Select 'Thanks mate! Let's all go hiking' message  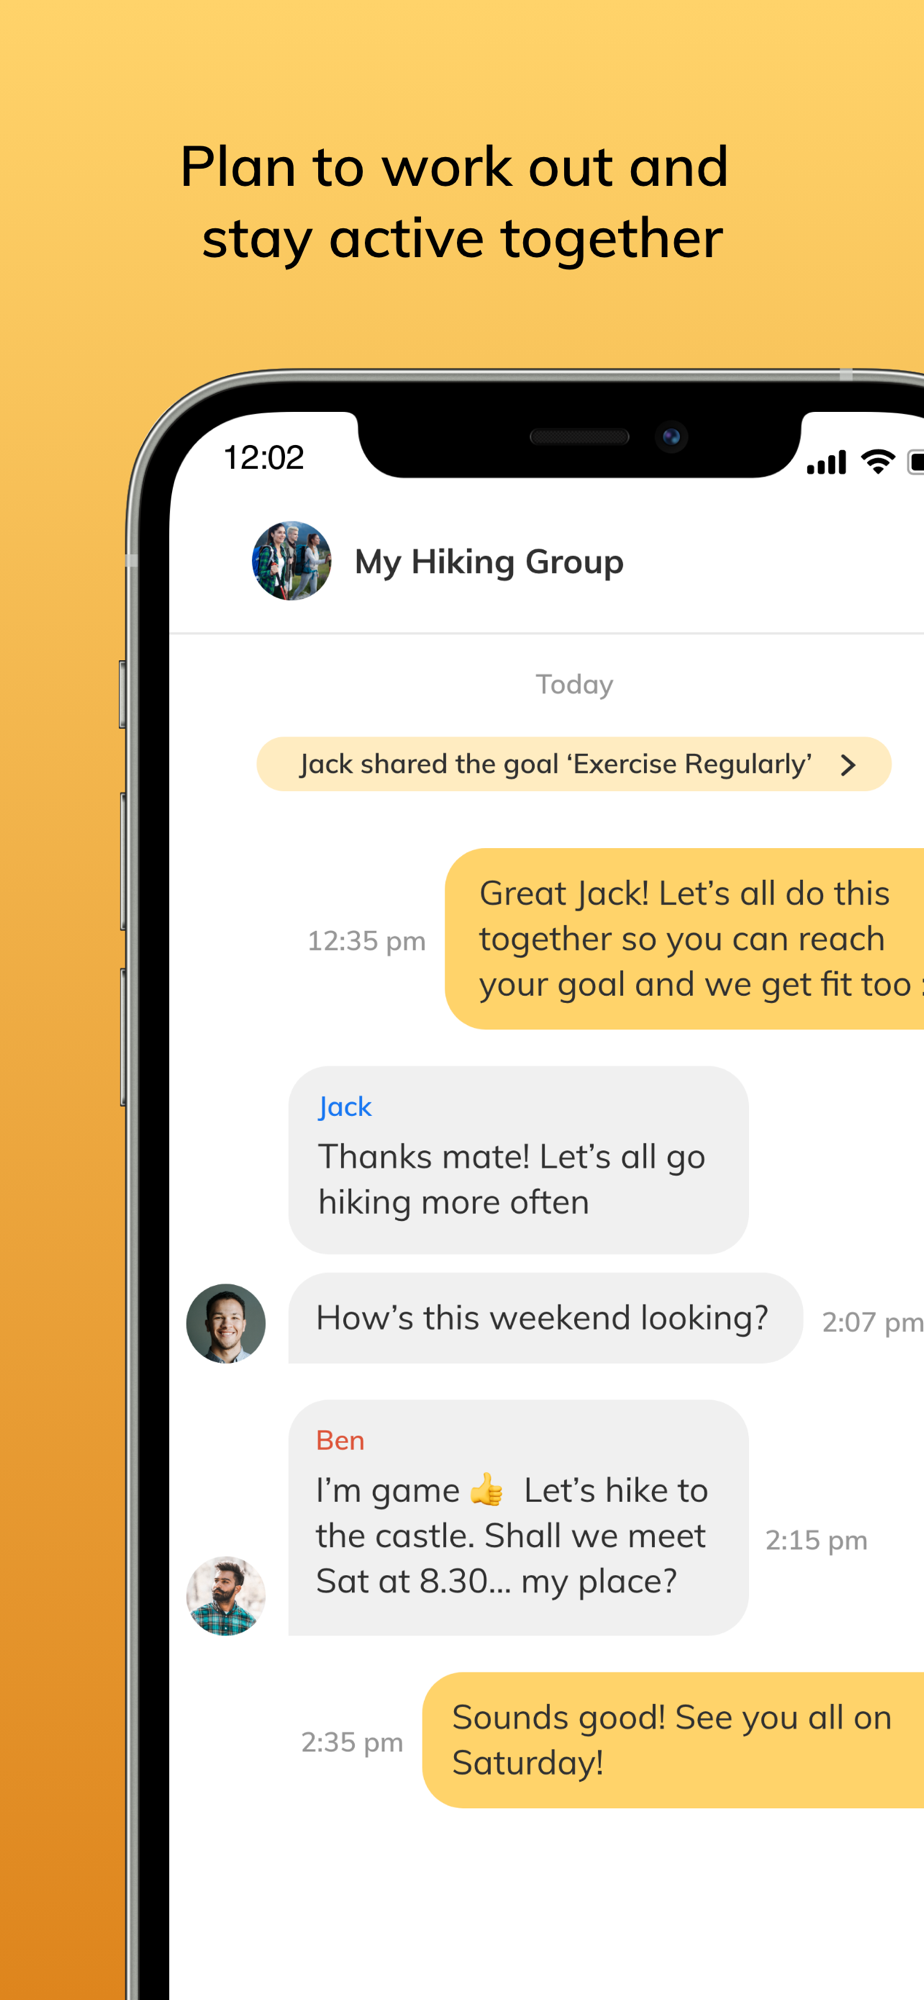coord(518,1160)
